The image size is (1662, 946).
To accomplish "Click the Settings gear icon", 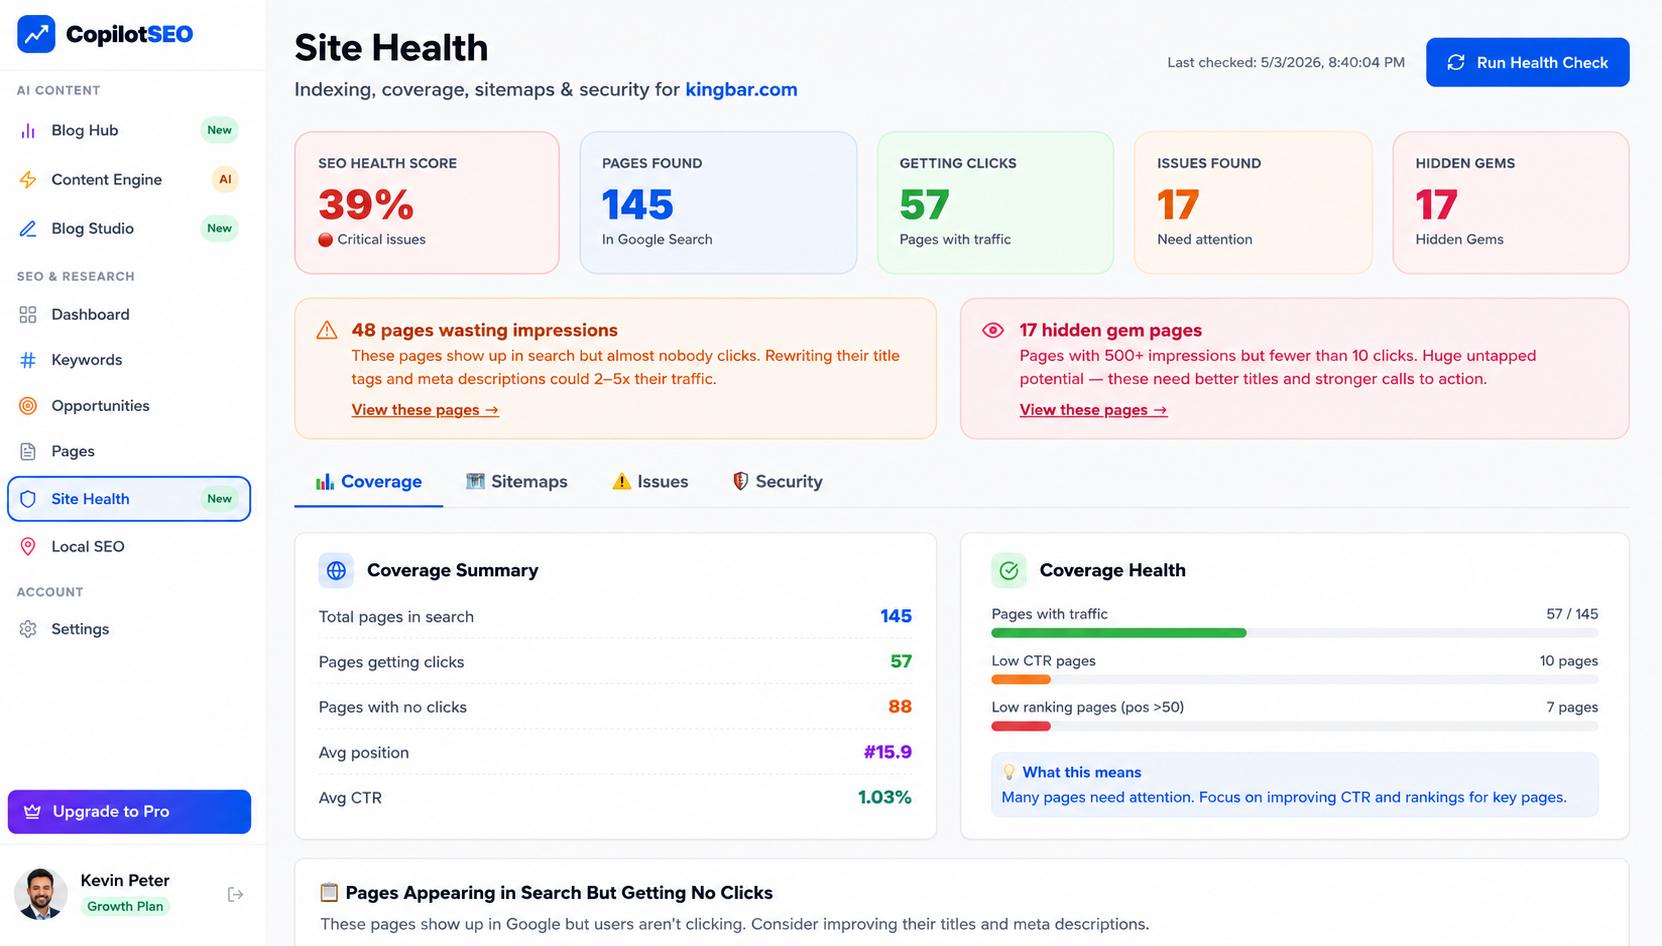I will tap(28, 629).
